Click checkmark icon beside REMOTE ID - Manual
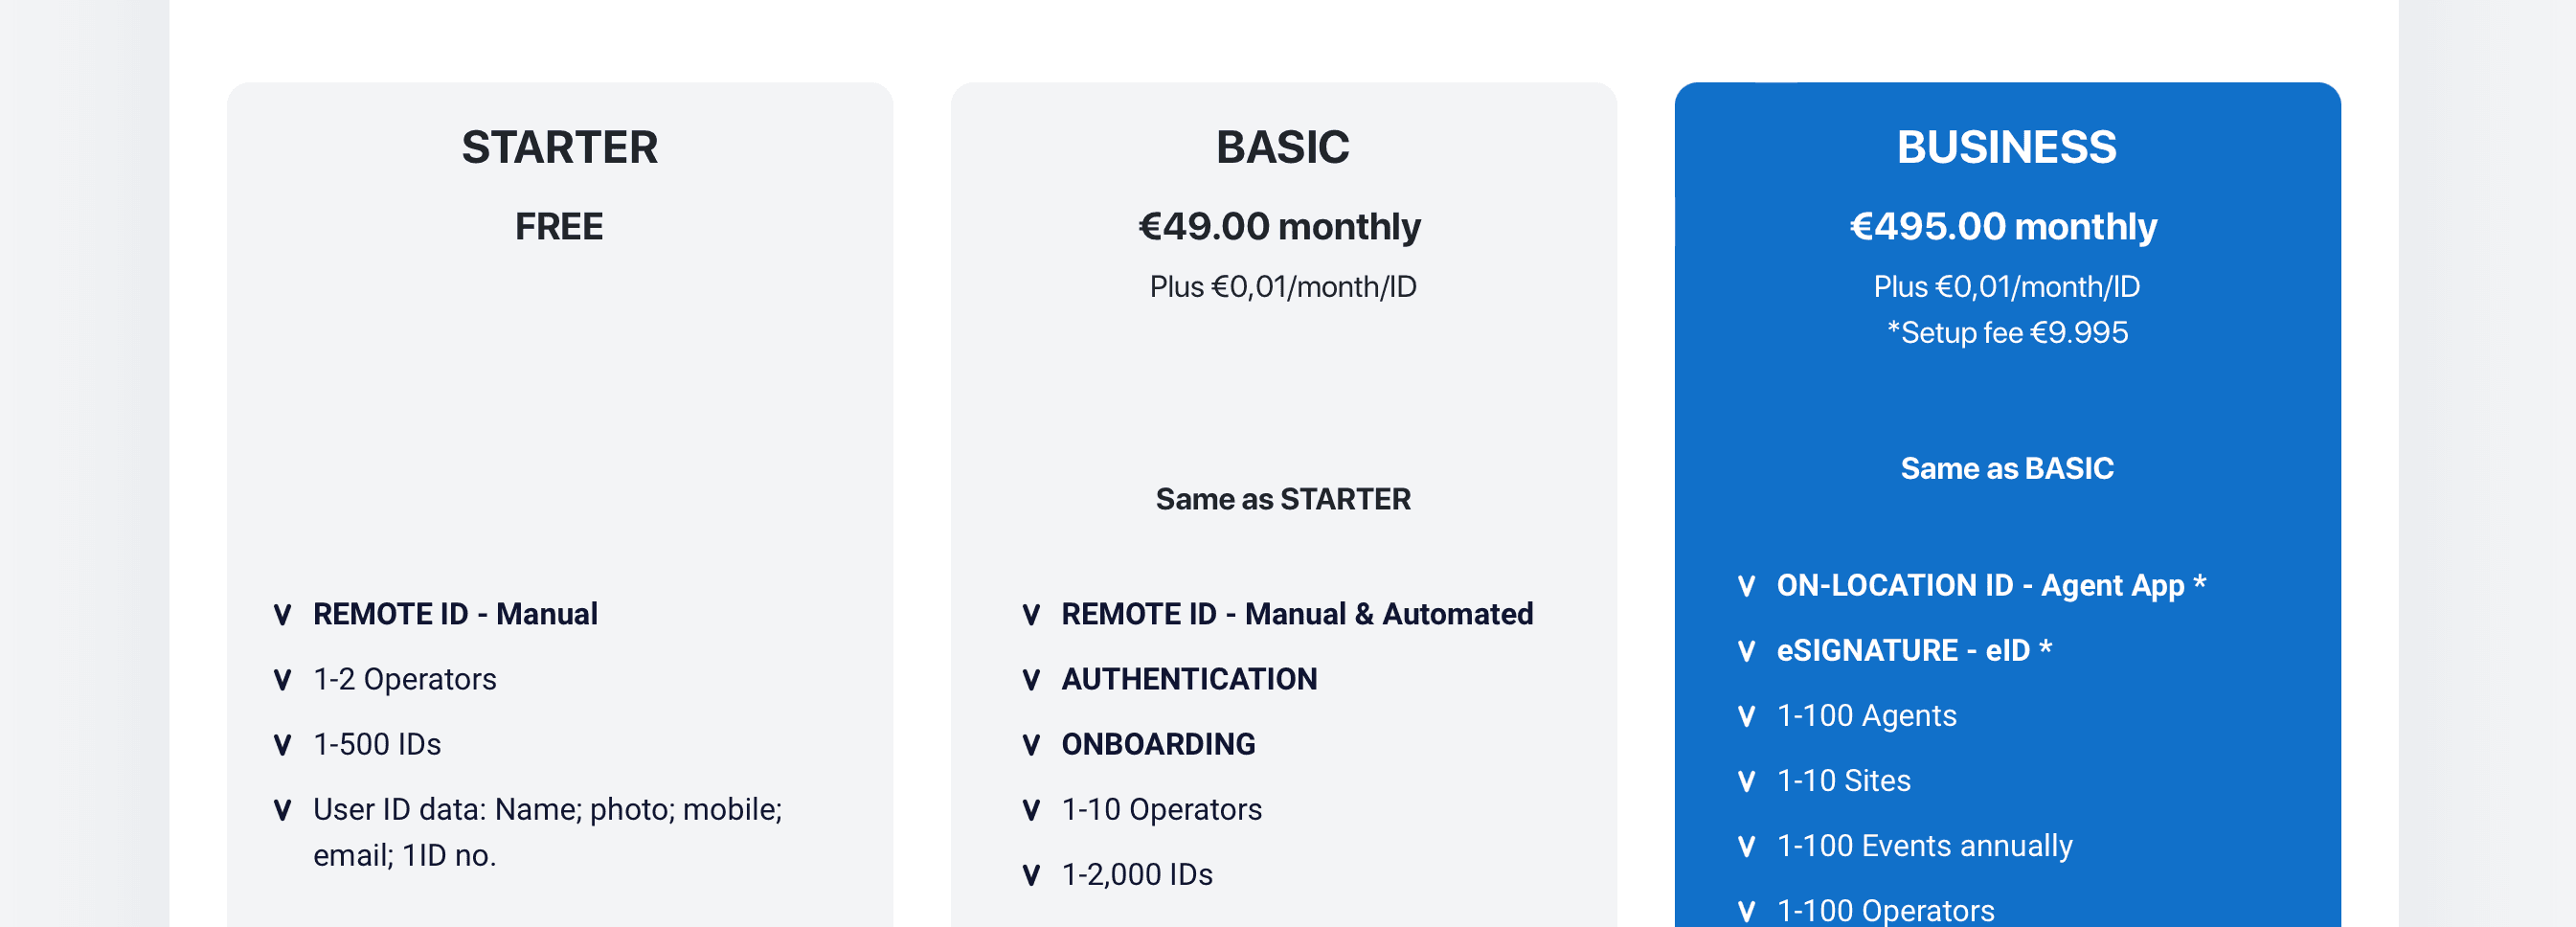 tap(282, 615)
